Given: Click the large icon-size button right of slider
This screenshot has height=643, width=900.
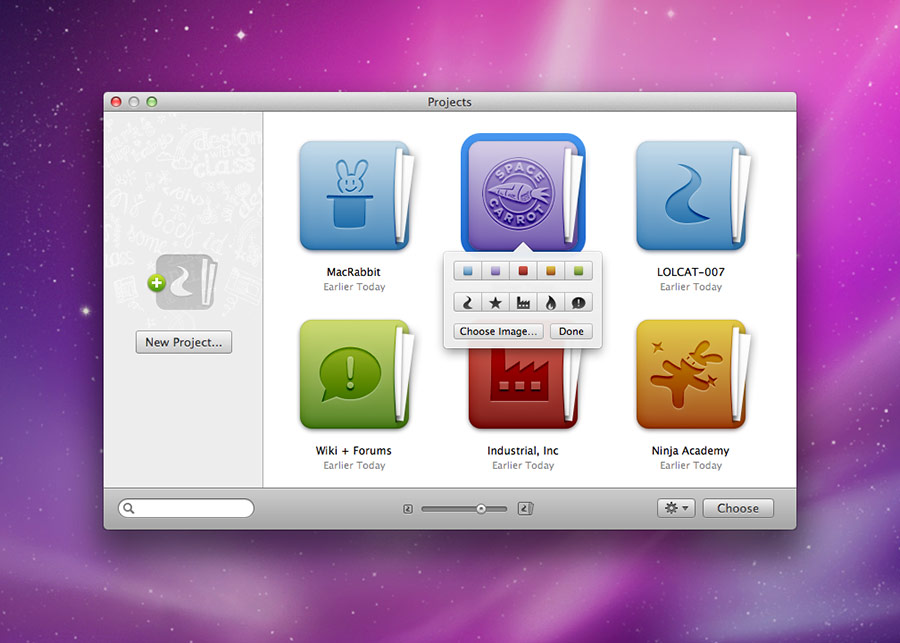Looking at the screenshot, I should pos(526,509).
